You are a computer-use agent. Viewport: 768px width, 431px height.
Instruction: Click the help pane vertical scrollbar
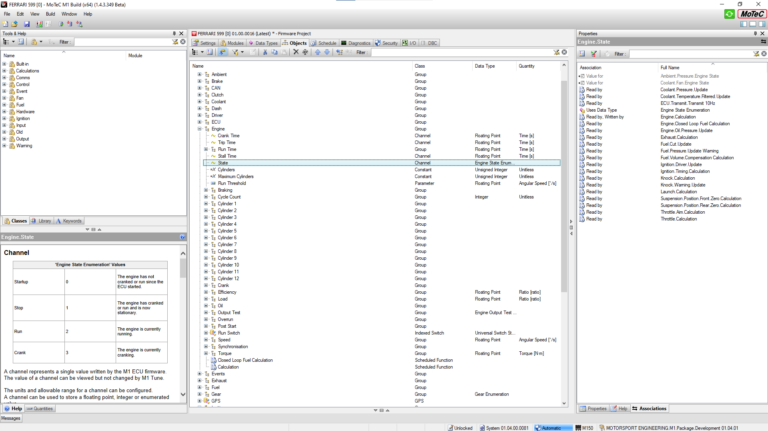coord(183,269)
